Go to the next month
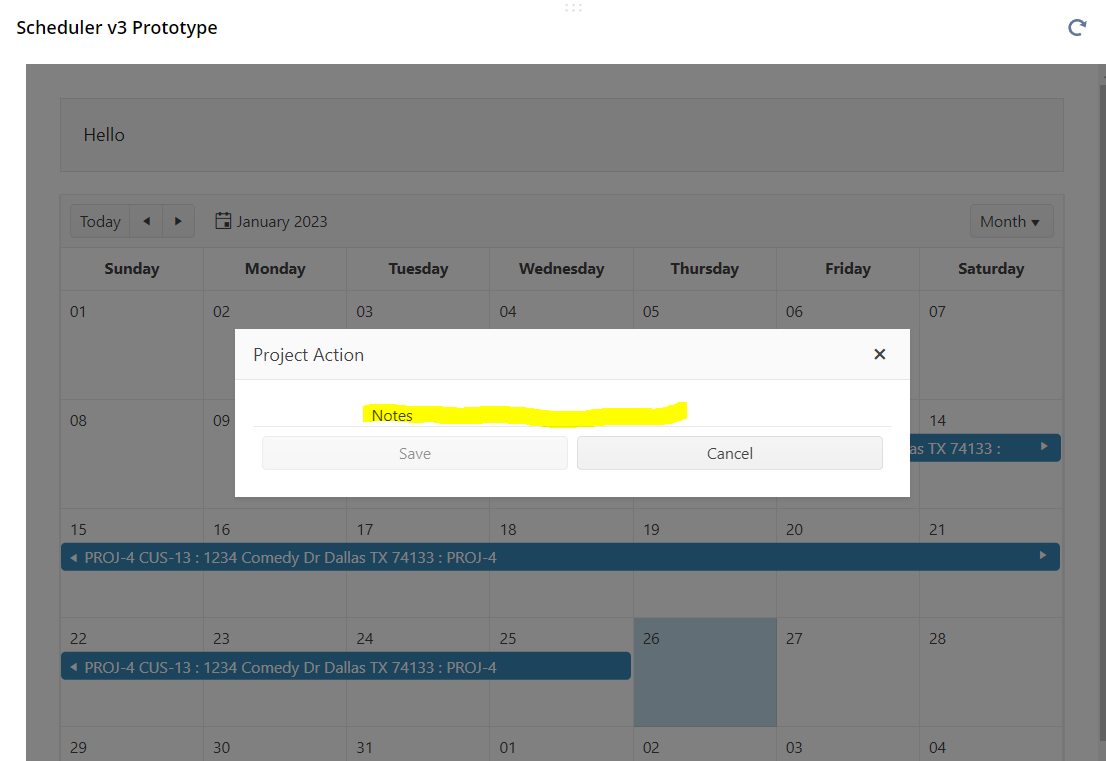The width and height of the screenshot is (1106, 761). 178,221
